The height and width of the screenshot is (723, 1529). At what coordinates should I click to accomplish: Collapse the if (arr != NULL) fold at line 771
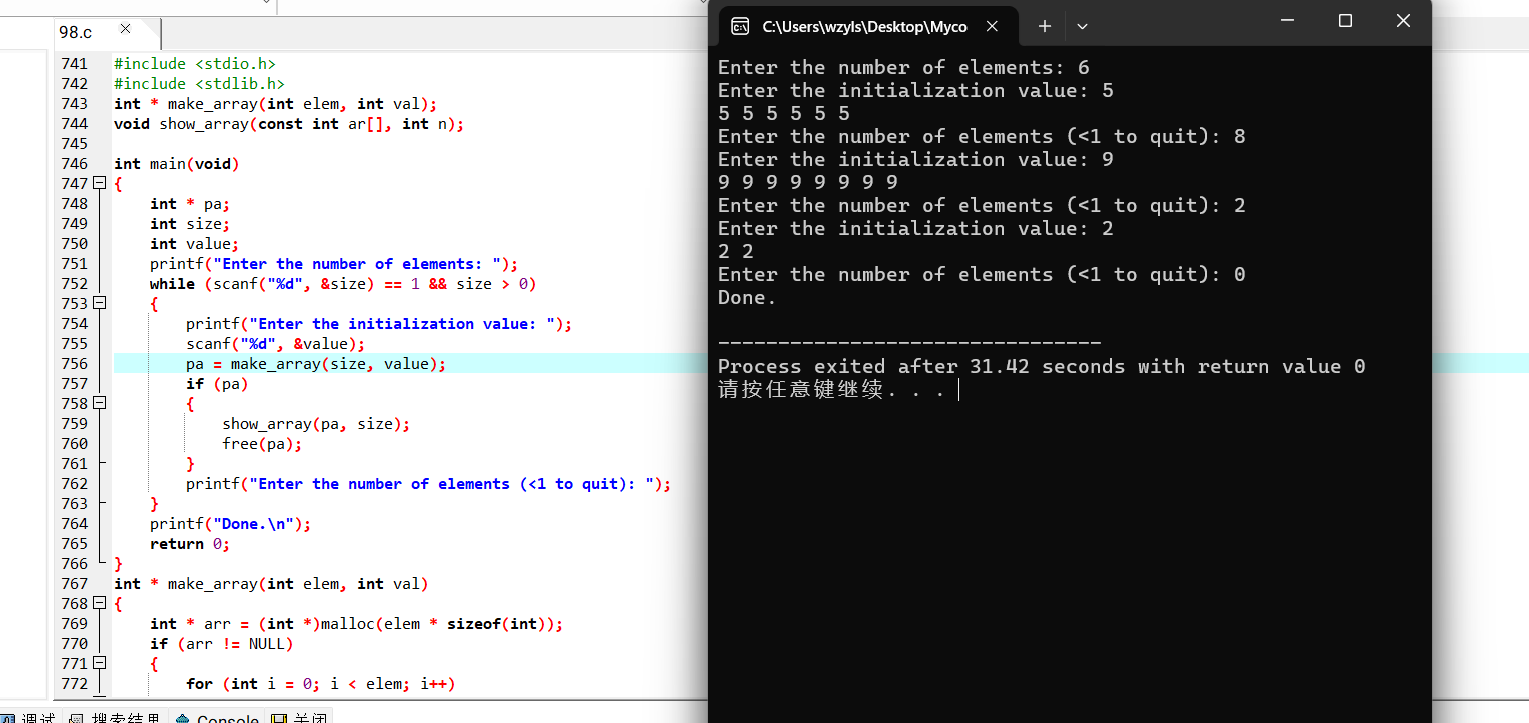99,664
